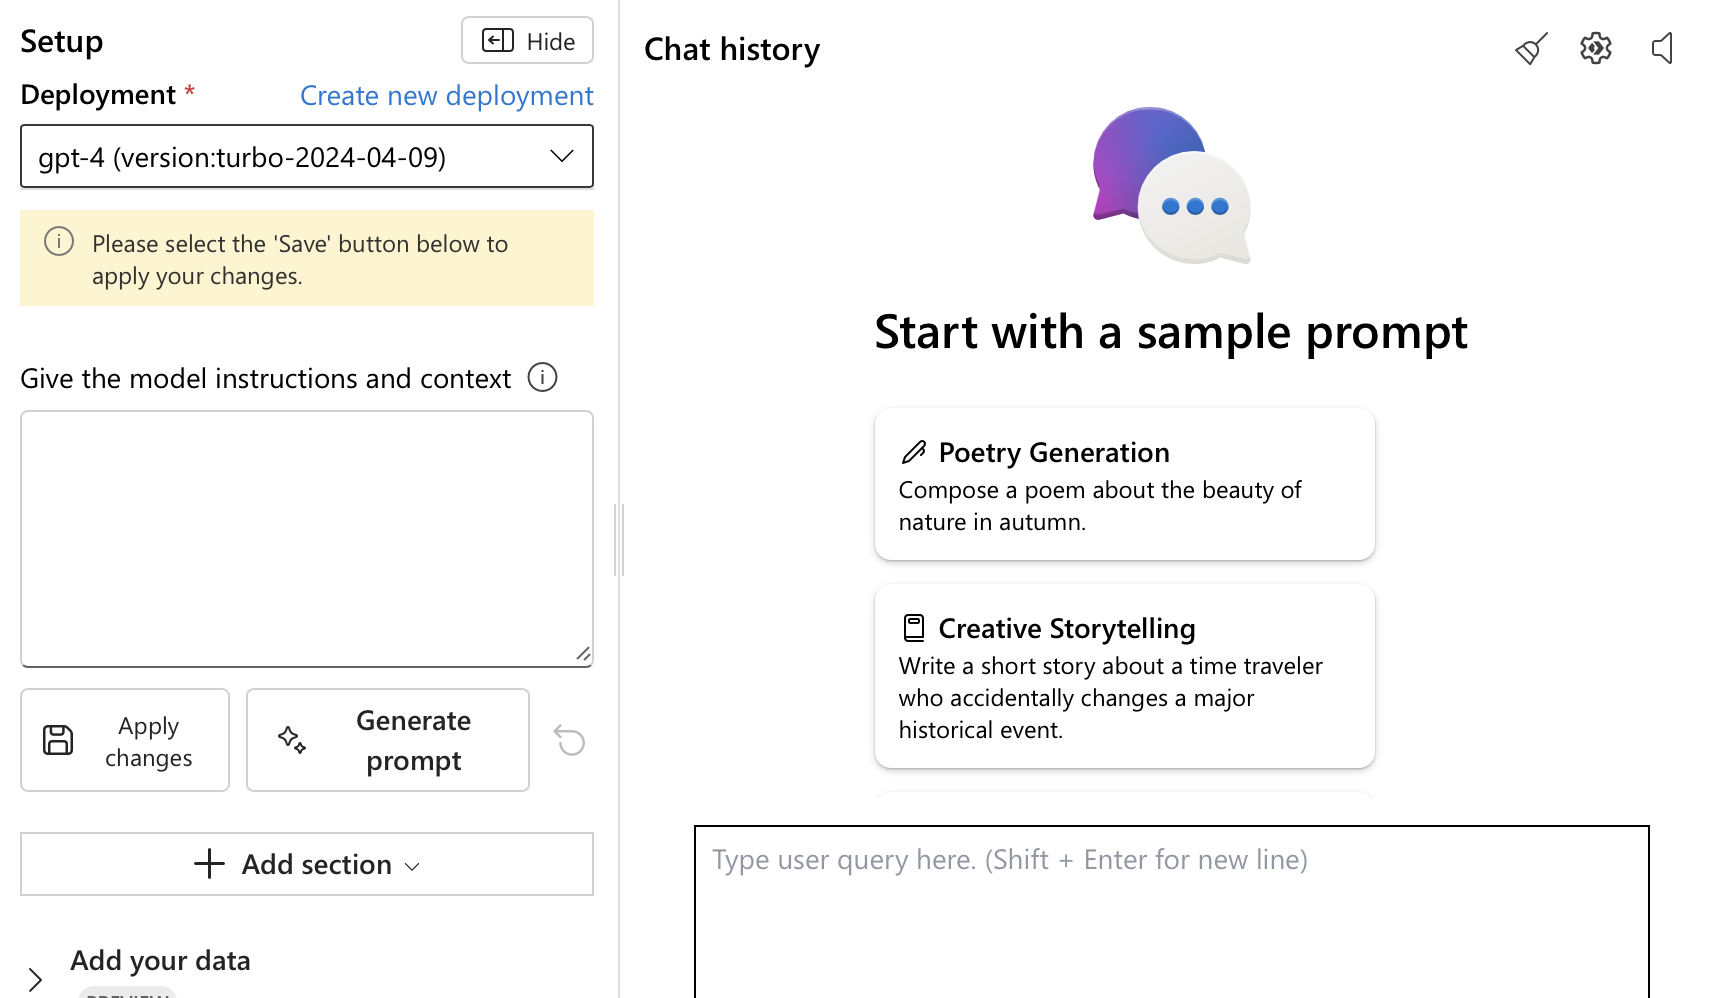The image size is (1714, 998).
Task: Click the floppy disk save icon
Action: coord(58,740)
